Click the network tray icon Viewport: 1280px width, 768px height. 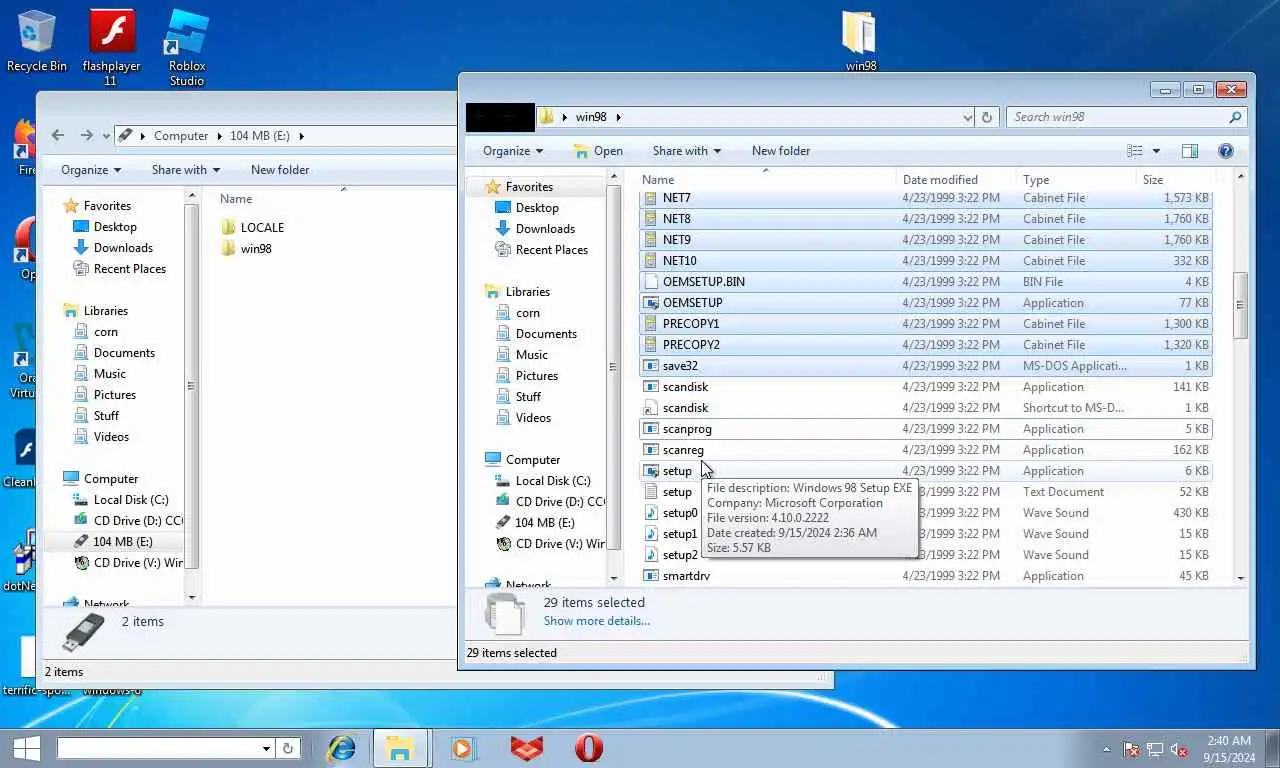[1155, 749]
